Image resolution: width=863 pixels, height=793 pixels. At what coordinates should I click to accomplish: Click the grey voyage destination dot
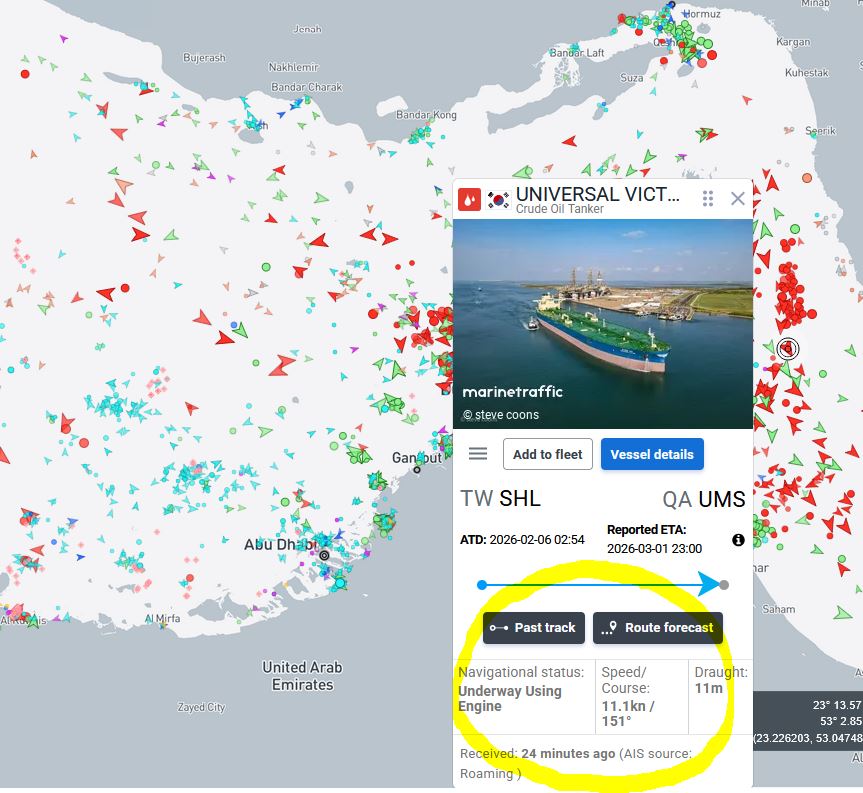(x=724, y=585)
